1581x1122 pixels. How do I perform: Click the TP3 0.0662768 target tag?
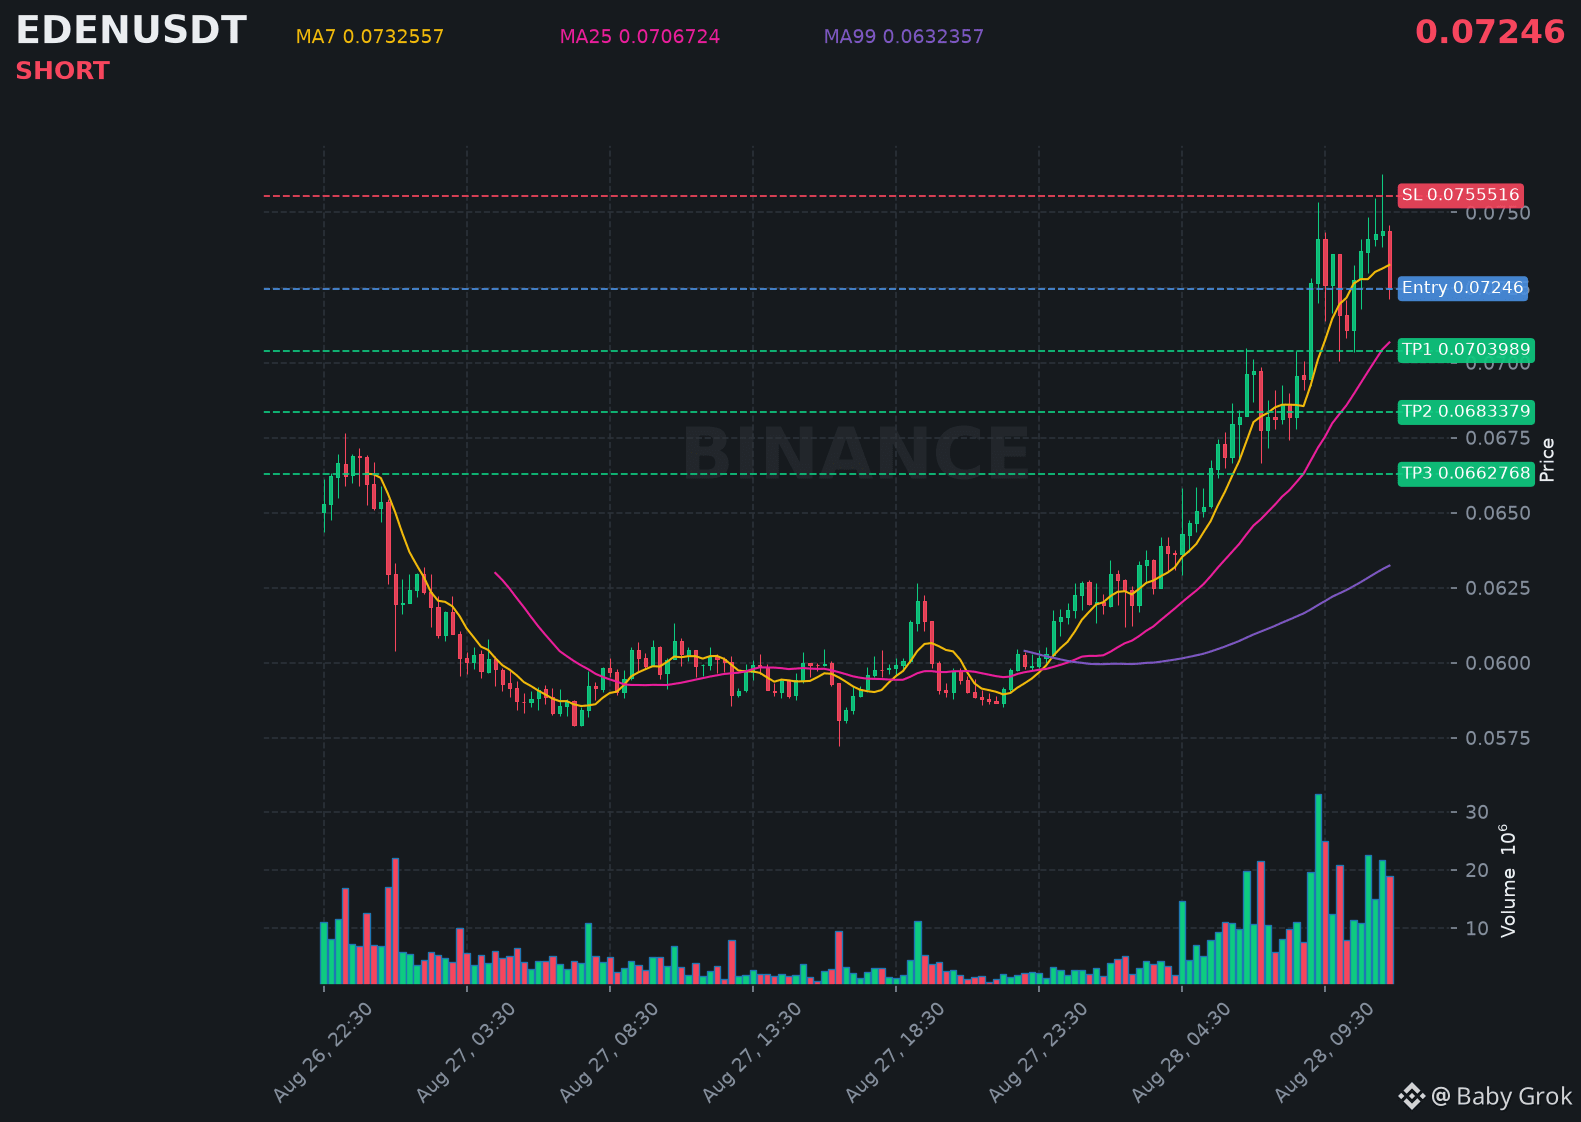click(x=1466, y=474)
